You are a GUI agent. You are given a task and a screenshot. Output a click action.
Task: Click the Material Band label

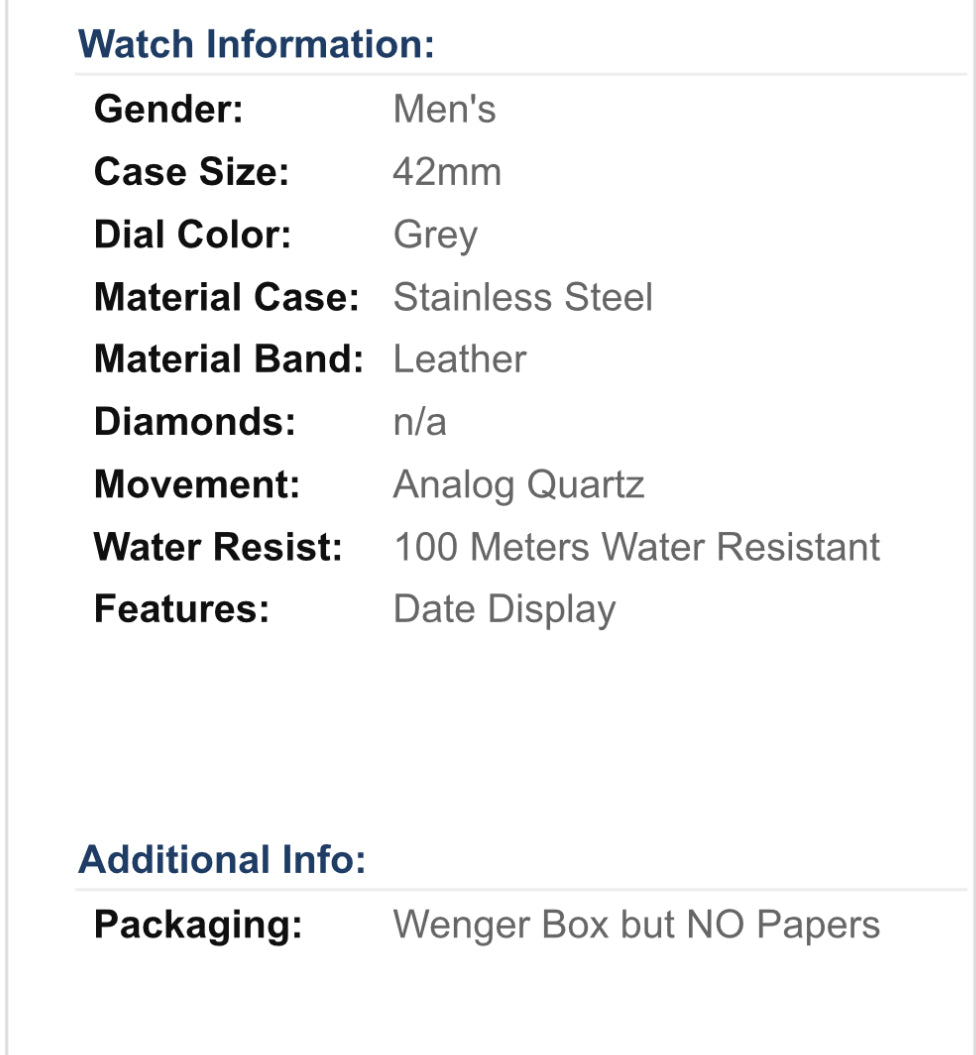pyautogui.click(x=229, y=359)
